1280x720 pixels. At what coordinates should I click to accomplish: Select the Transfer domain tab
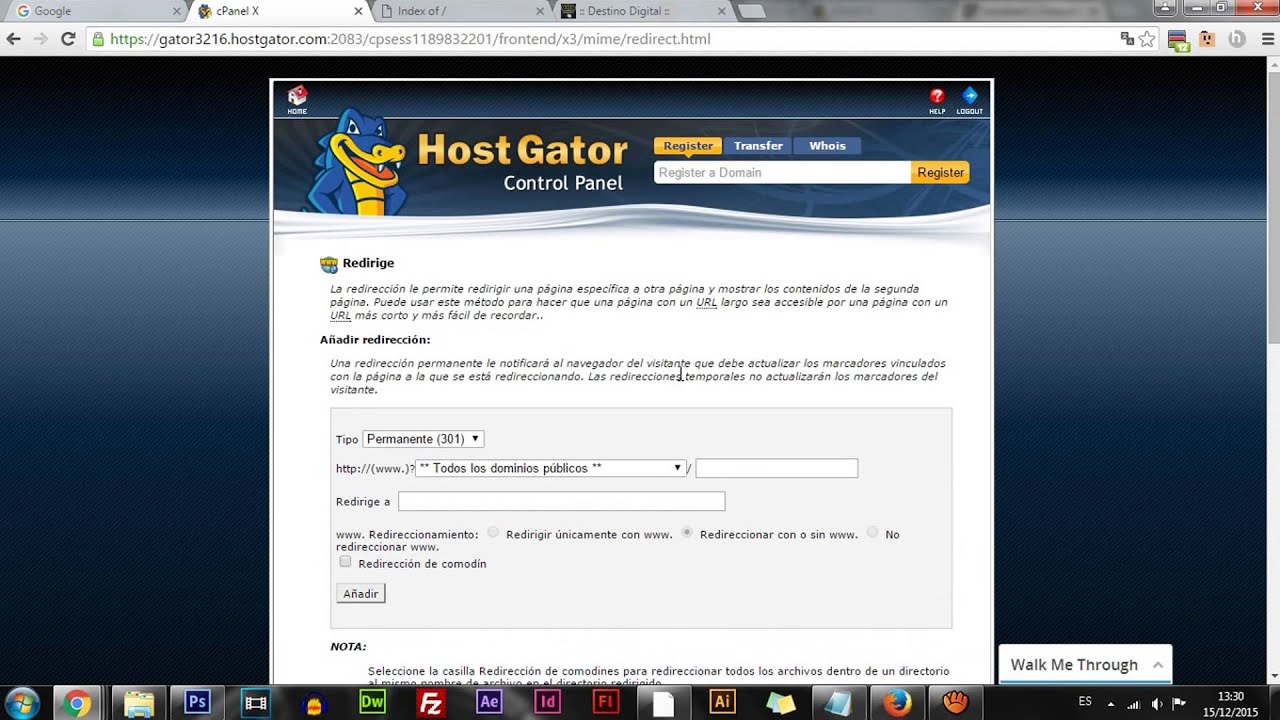(x=758, y=146)
